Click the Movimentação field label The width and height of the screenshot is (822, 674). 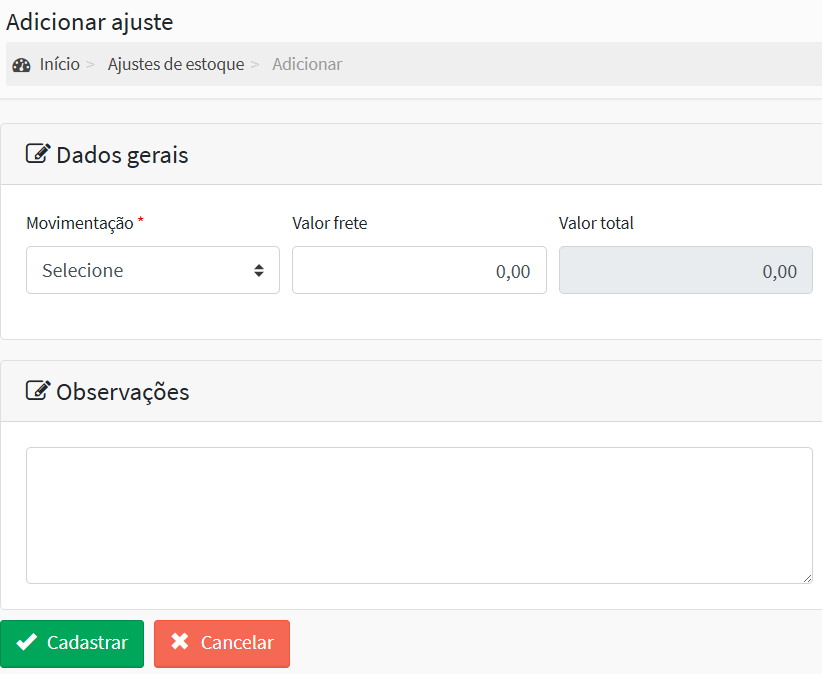coord(79,223)
